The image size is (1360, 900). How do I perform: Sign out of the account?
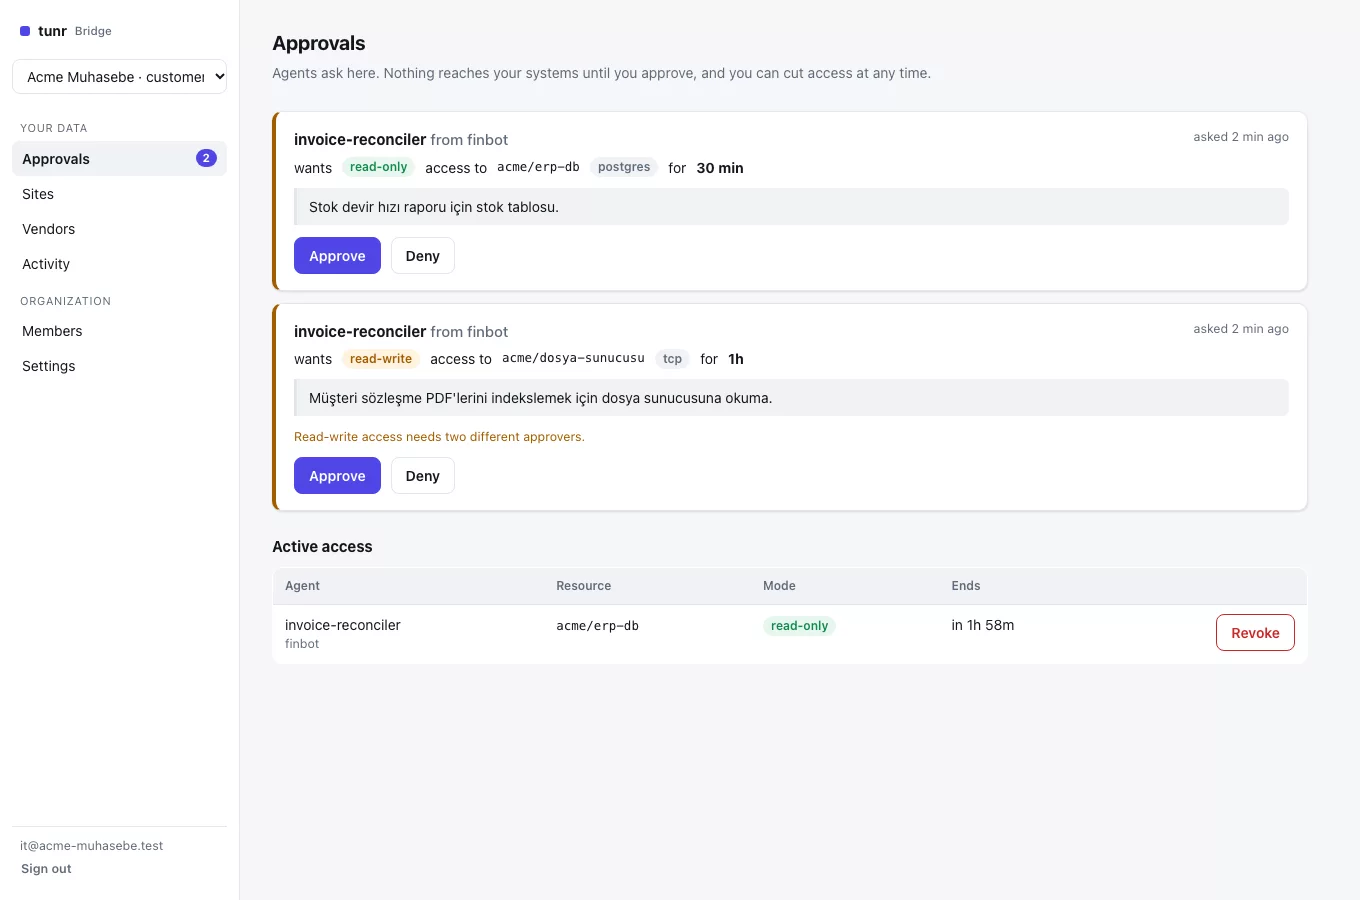46,869
